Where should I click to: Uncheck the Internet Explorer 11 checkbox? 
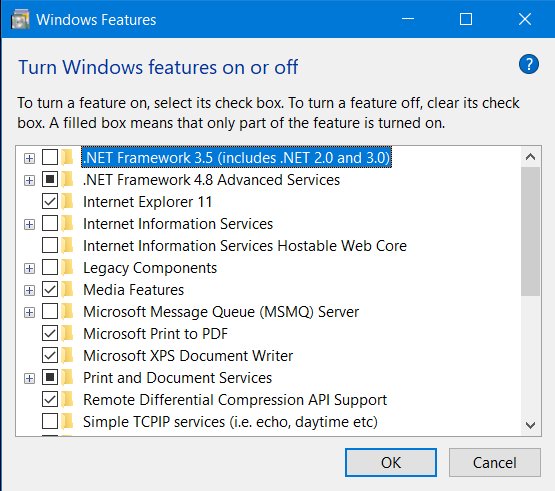pyautogui.click(x=50, y=202)
